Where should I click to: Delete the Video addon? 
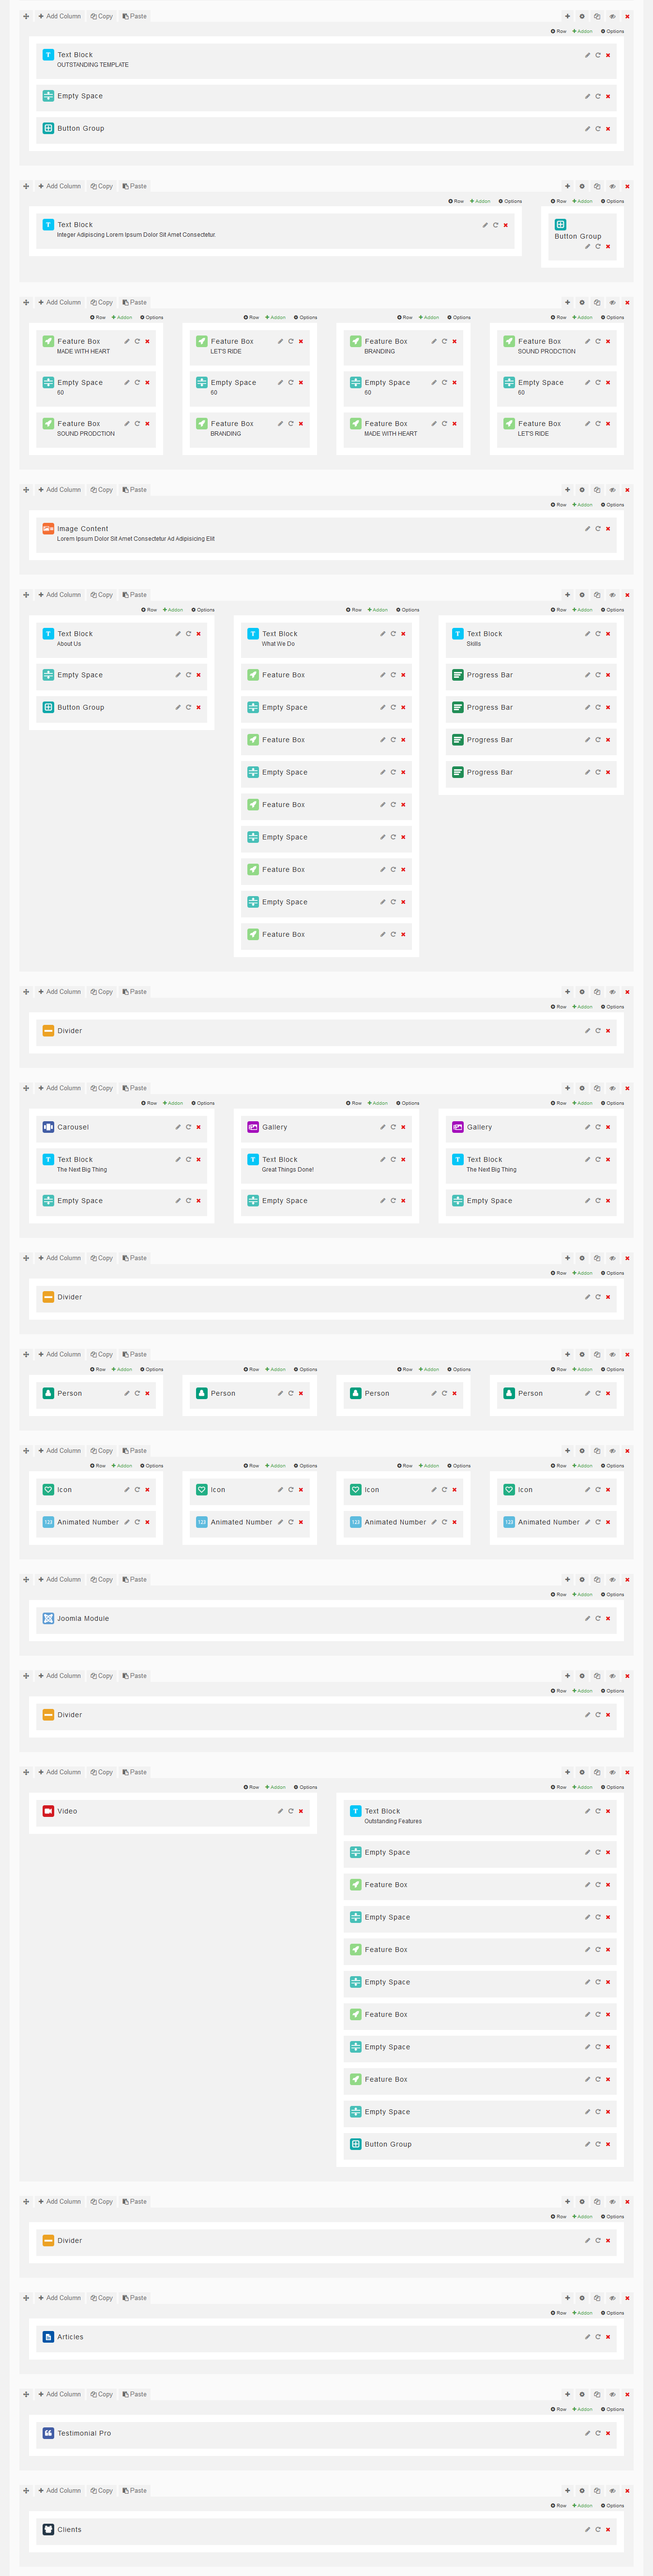pos(301,1811)
